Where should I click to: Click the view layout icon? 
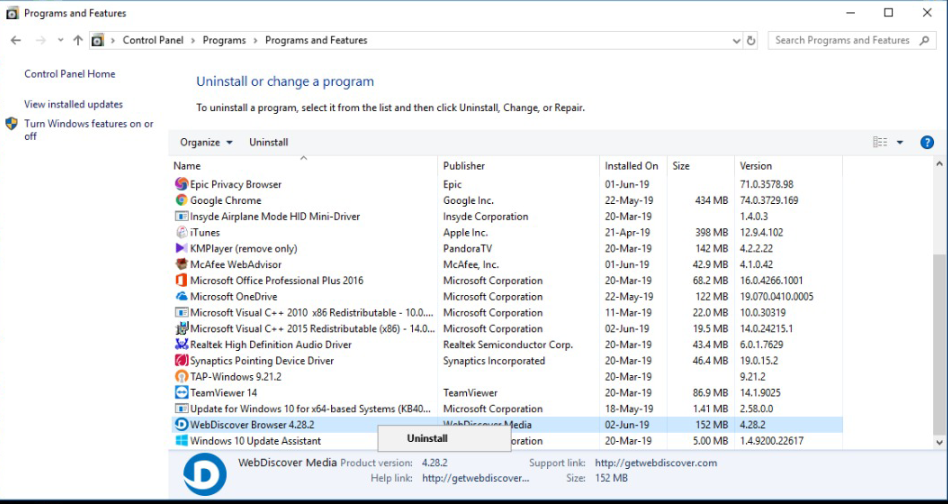pyautogui.click(x=880, y=143)
